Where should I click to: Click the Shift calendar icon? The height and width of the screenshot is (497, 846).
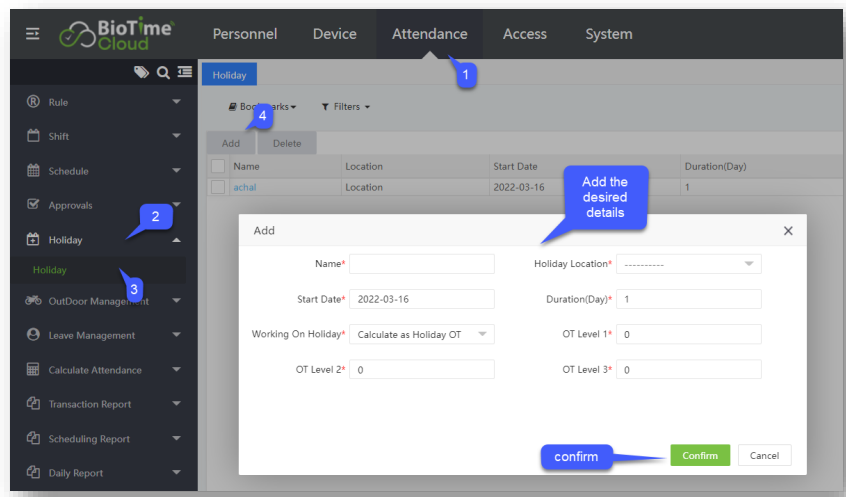pos(33,136)
